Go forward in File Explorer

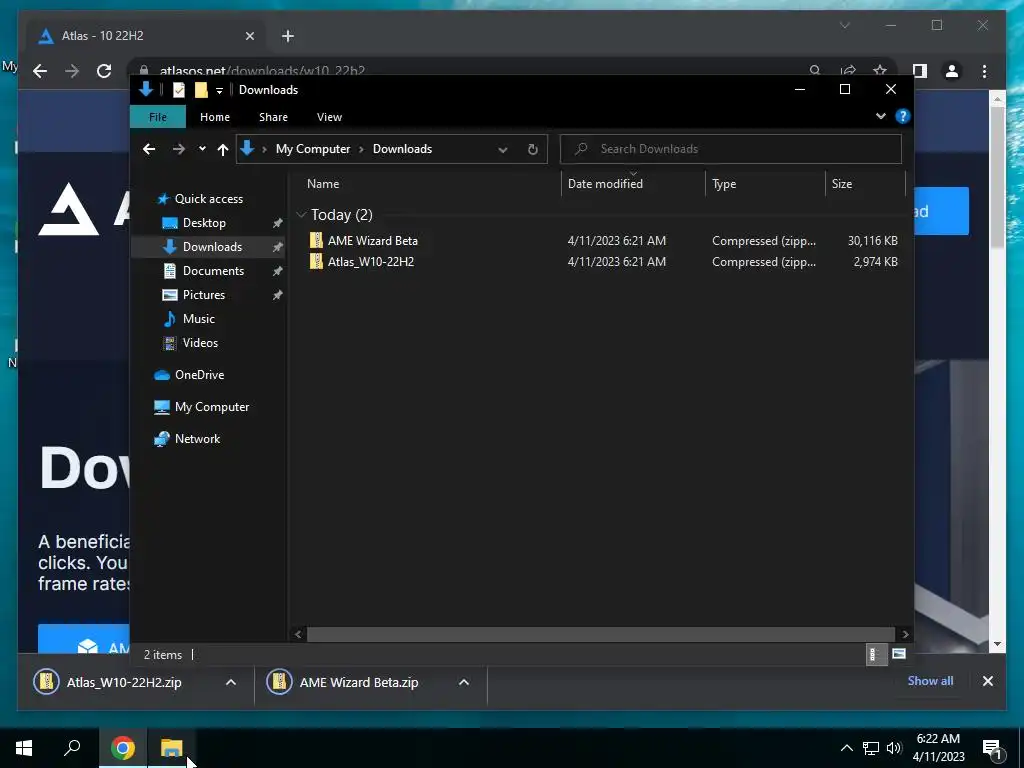click(x=178, y=149)
